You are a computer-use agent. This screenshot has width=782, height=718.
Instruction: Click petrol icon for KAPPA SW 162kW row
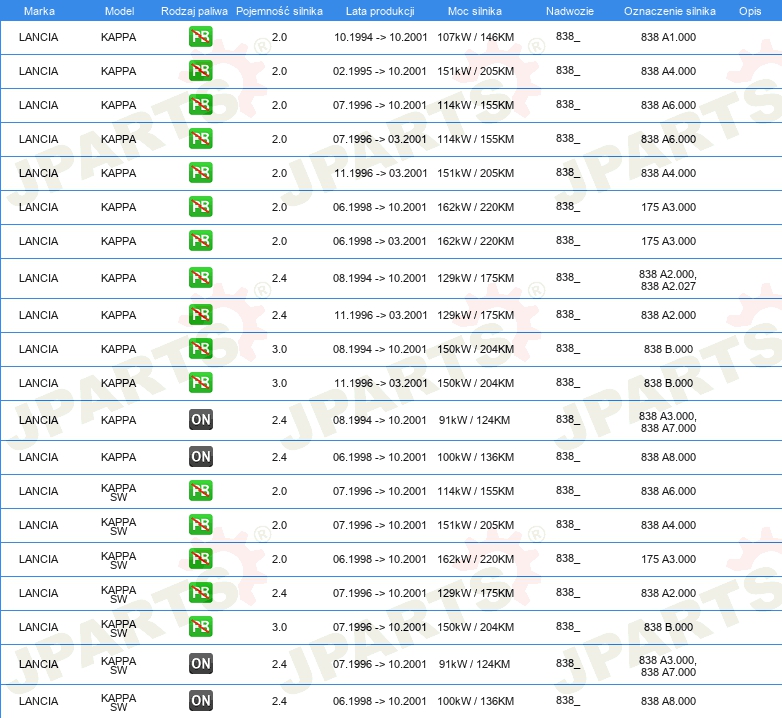(200, 559)
